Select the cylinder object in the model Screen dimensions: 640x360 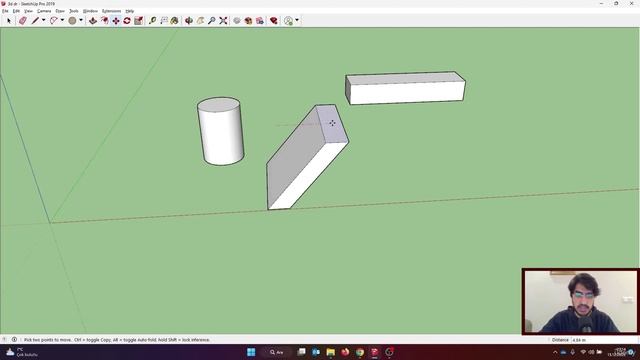(221, 131)
